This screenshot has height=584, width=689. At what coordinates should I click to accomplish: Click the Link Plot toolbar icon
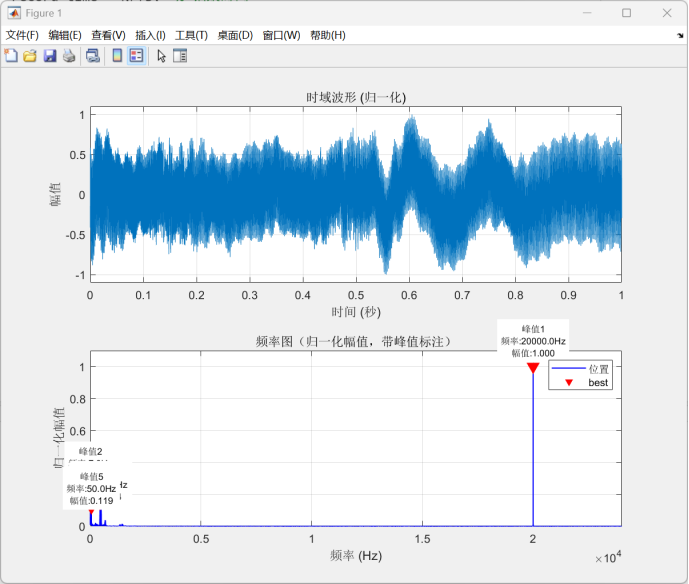(93, 56)
